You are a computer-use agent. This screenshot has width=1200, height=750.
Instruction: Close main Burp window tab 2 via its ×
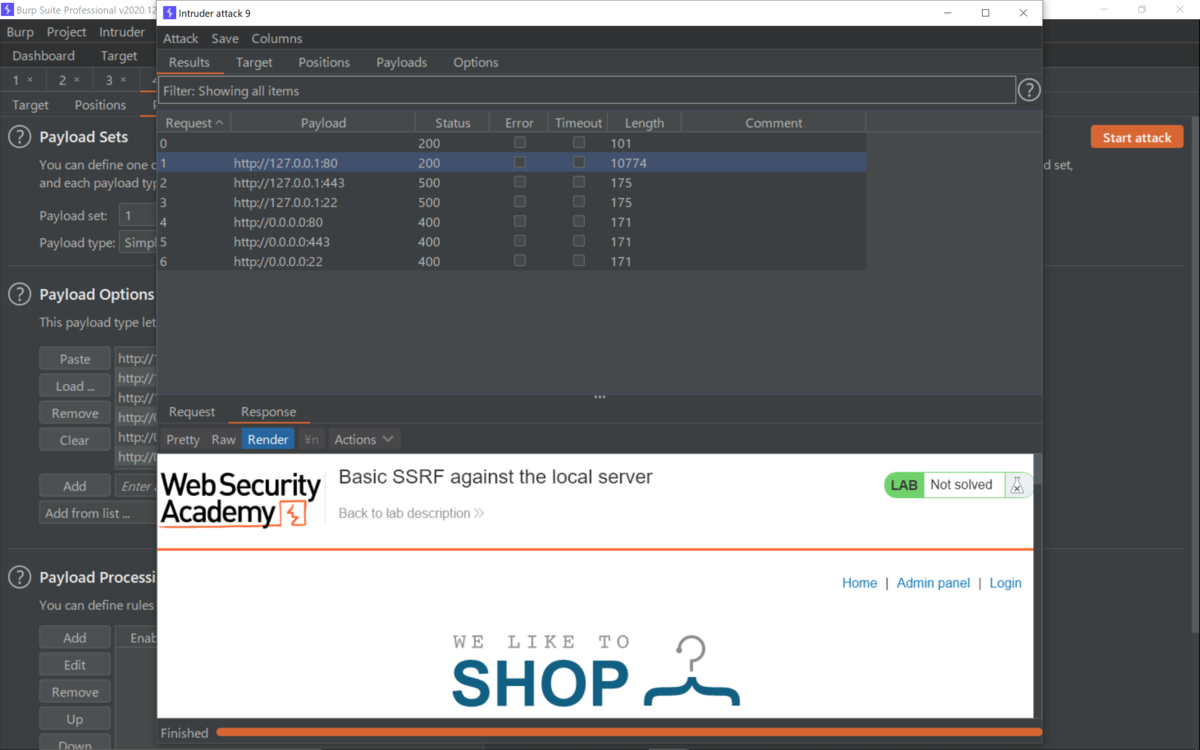coord(76,80)
